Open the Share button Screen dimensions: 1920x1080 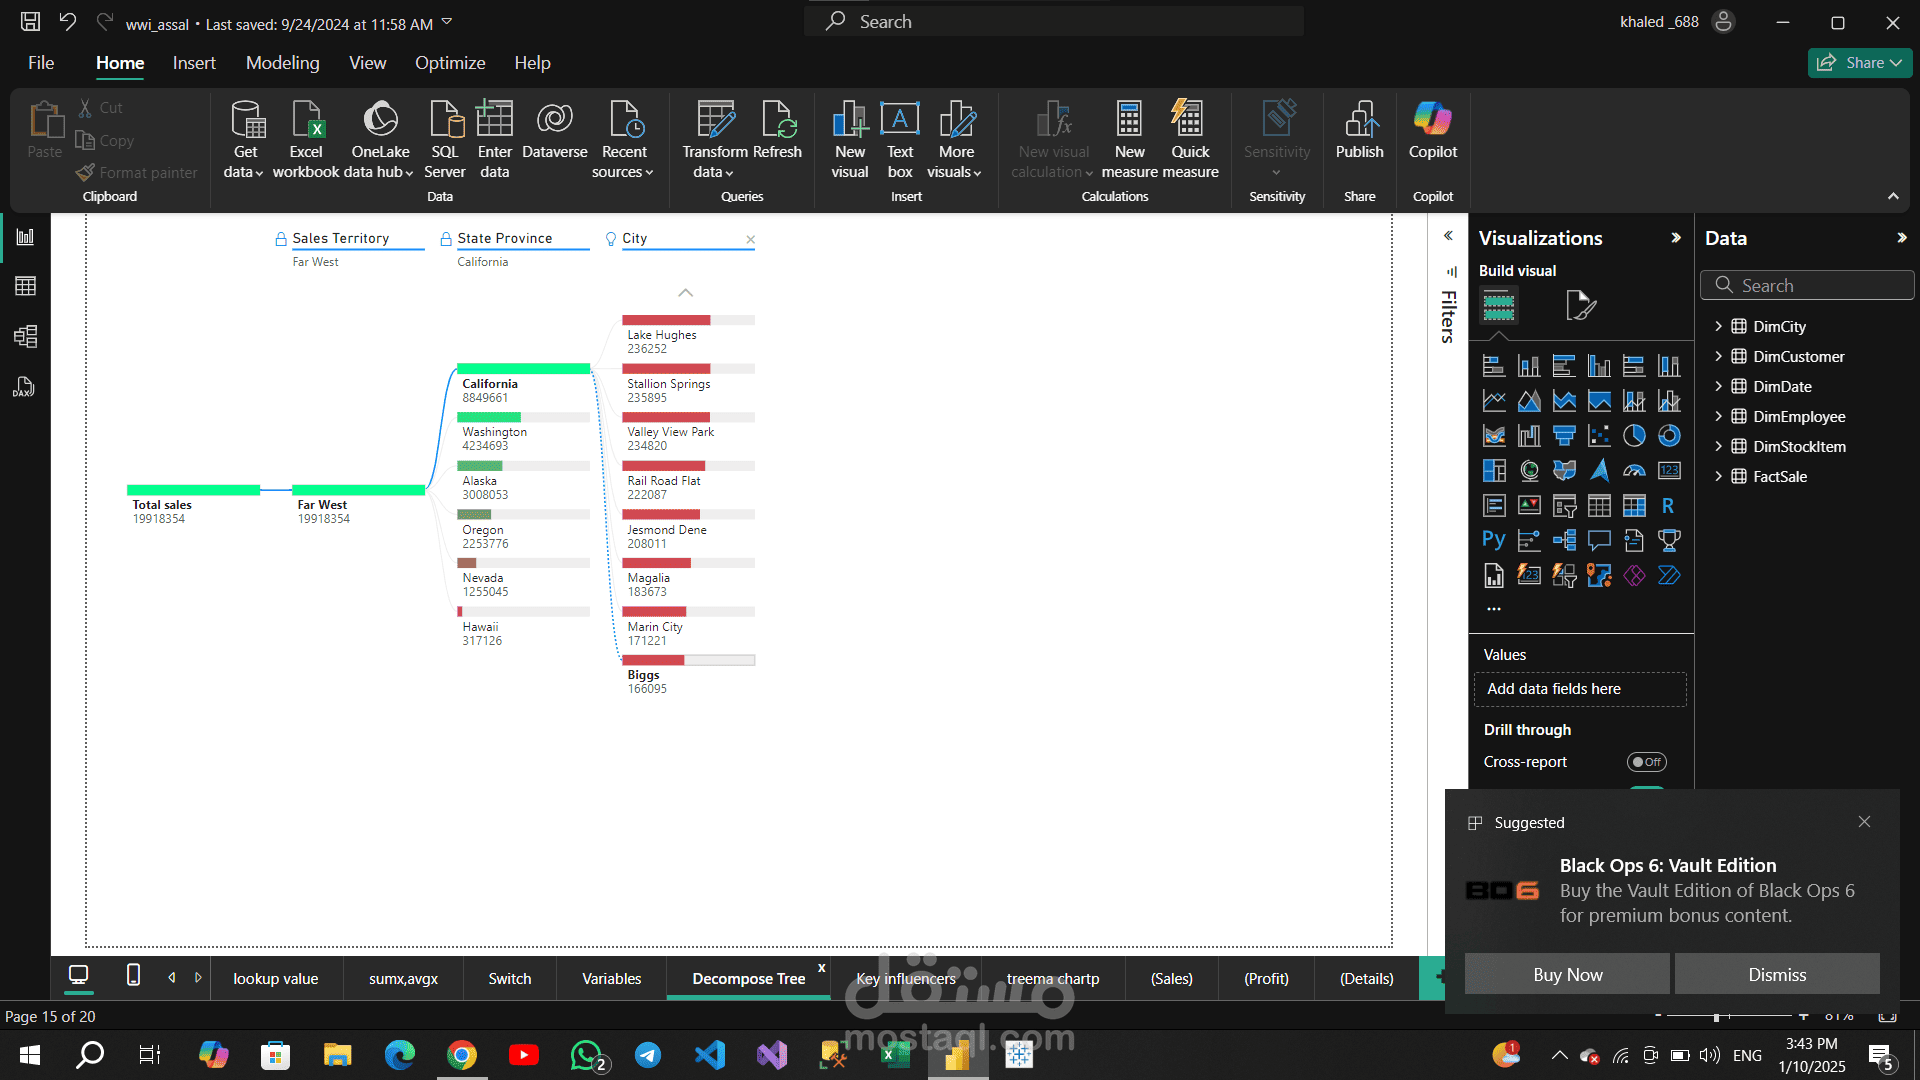1860,63
